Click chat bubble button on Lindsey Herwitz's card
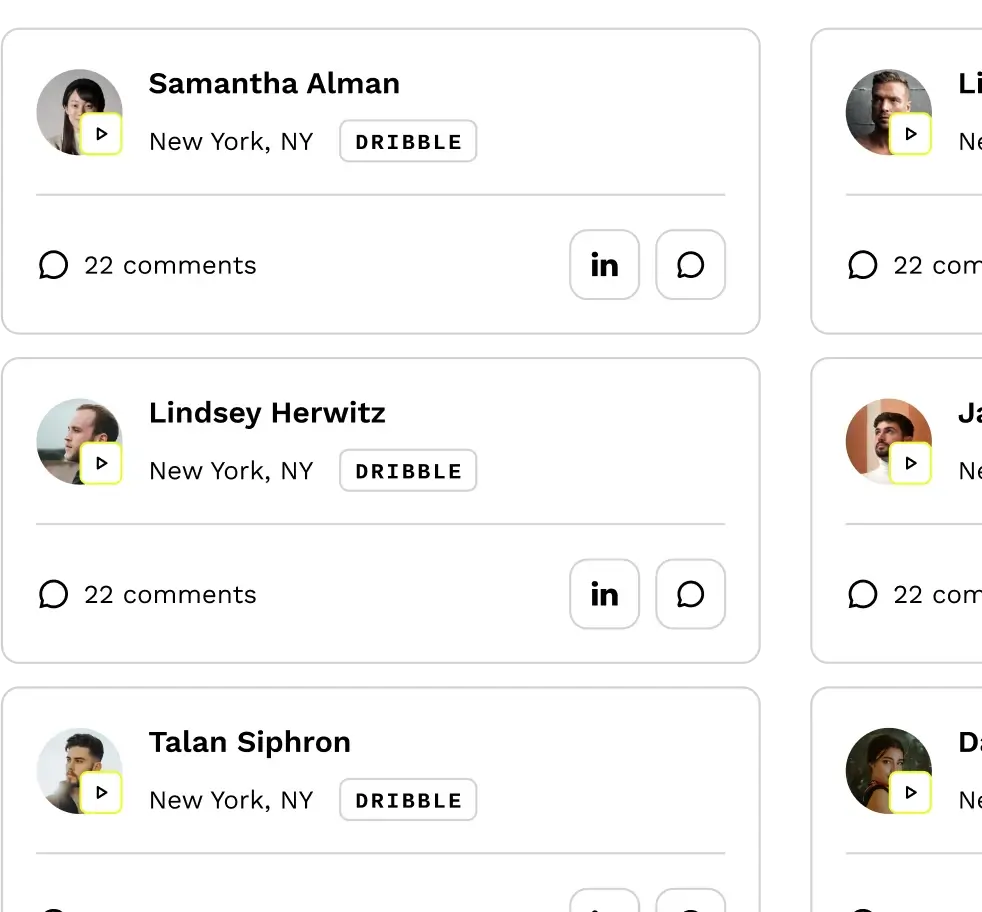The image size is (982, 912). 690,594
